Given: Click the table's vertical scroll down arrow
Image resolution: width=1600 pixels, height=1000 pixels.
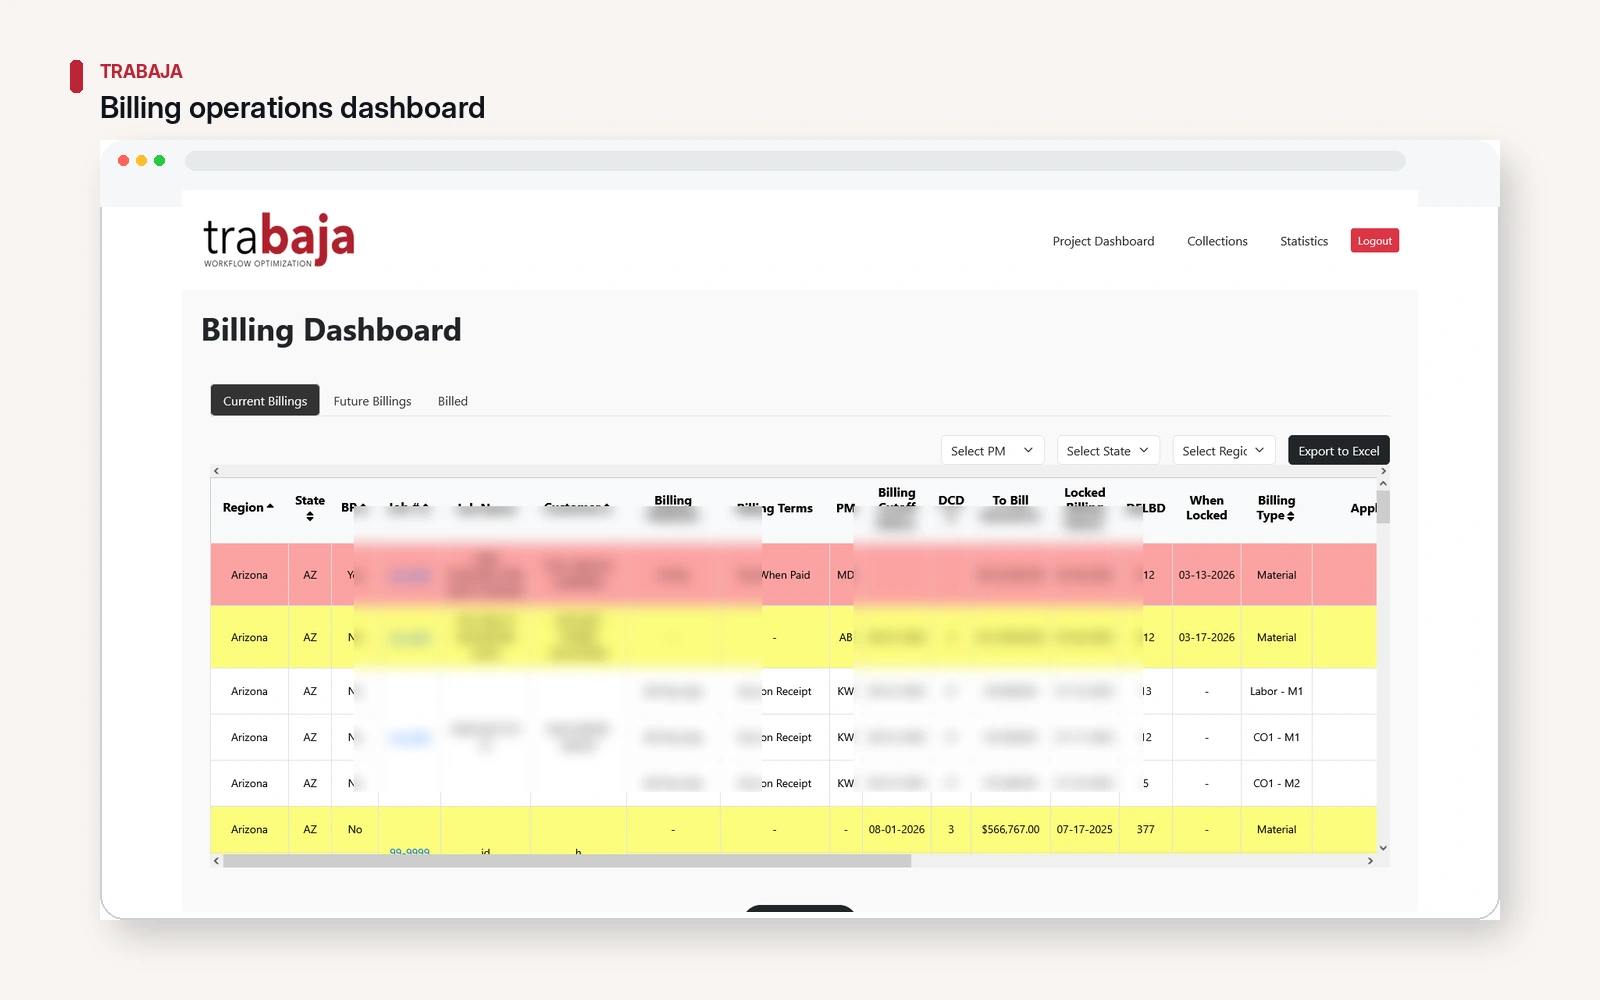Looking at the screenshot, I should 1383,848.
